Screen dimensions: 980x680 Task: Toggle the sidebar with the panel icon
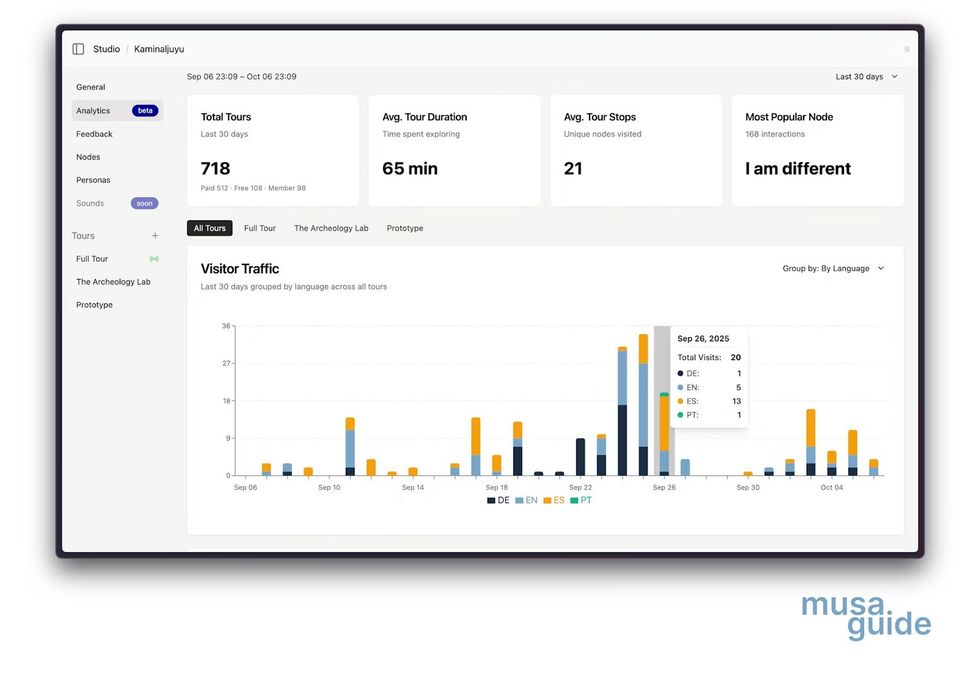(x=77, y=48)
